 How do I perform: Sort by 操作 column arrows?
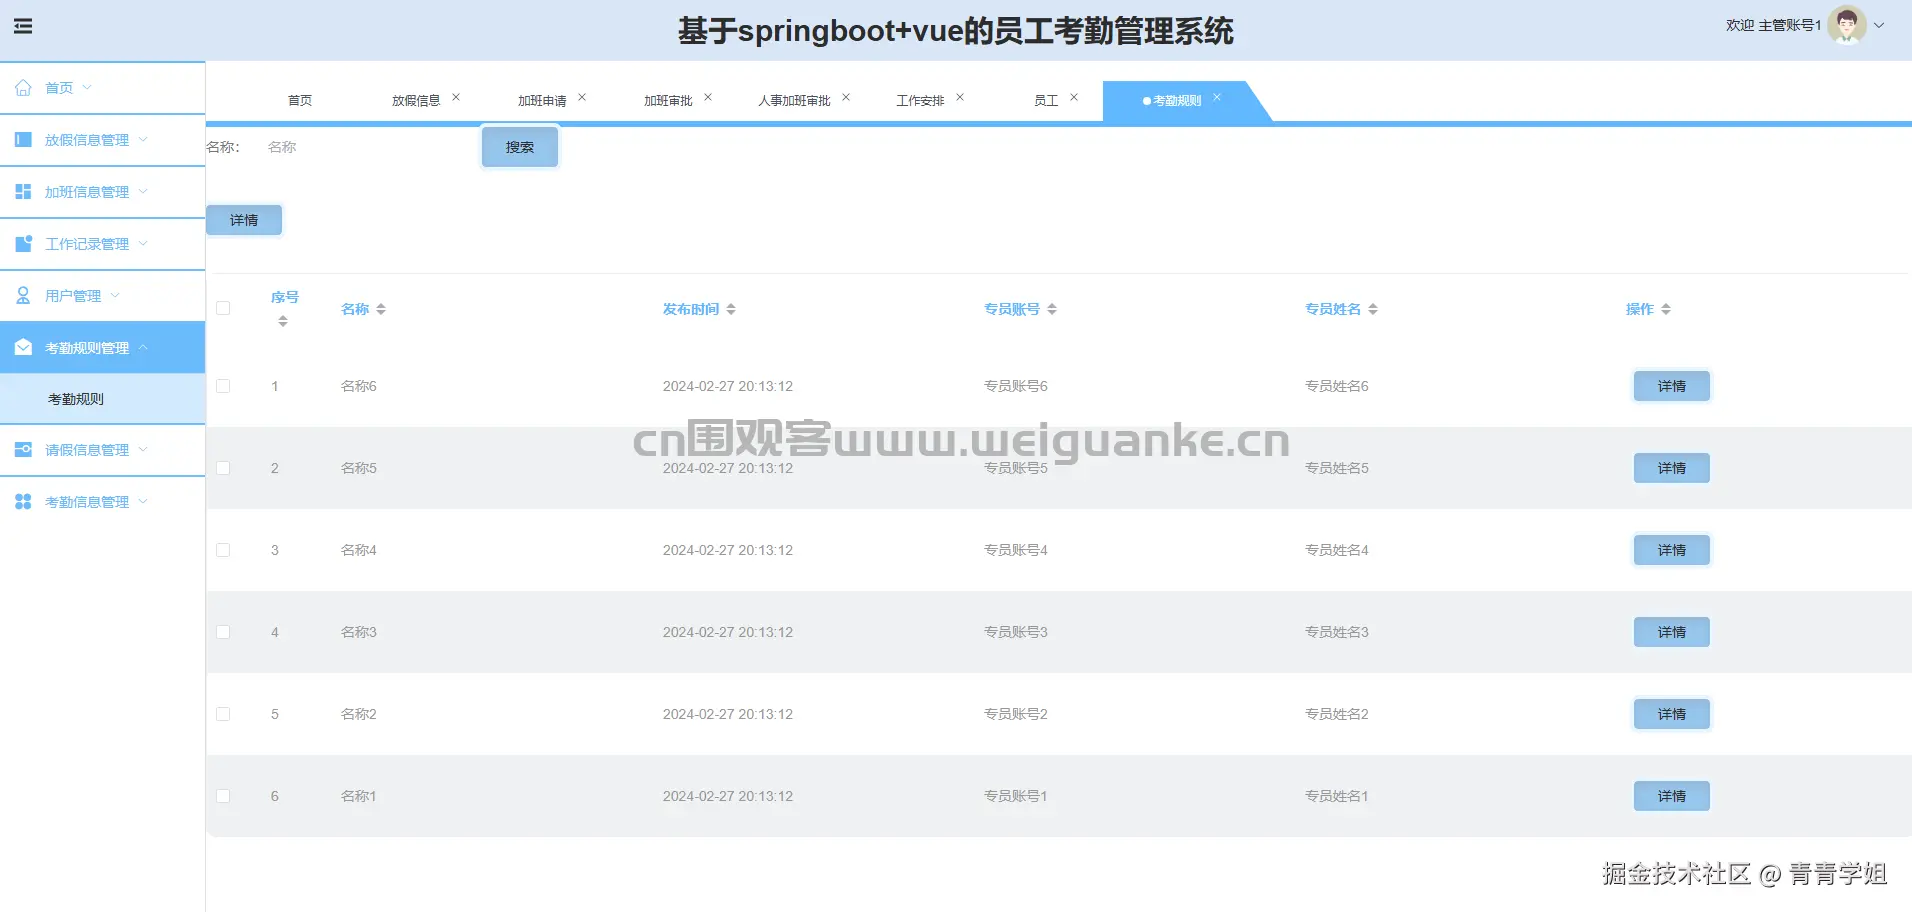click(x=1666, y=310)
